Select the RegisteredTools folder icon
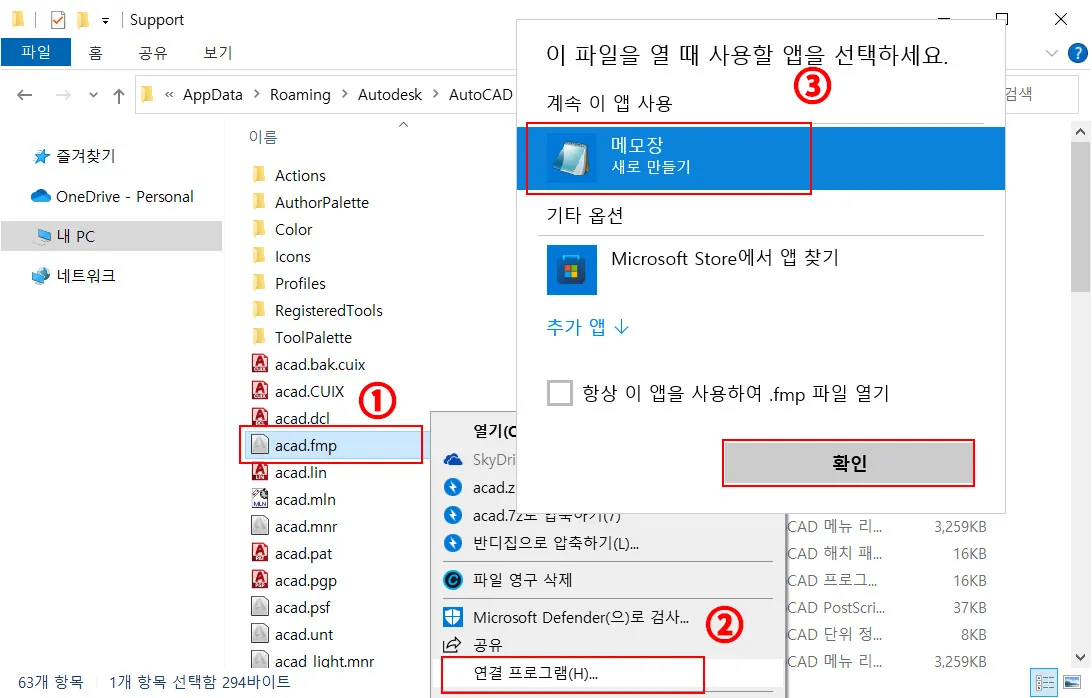Image resolution: width=1092 pixels, height=698 pixels. click(x=260, y=310)
